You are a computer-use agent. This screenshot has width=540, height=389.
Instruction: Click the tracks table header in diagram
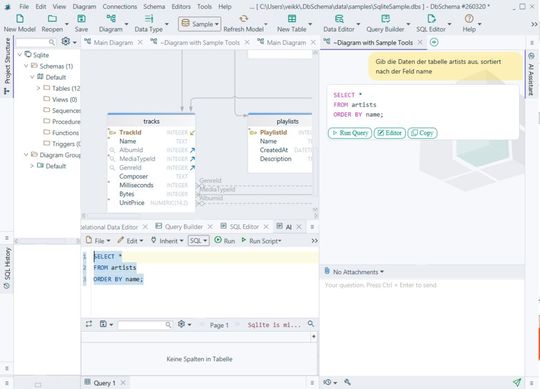[151, 121]
